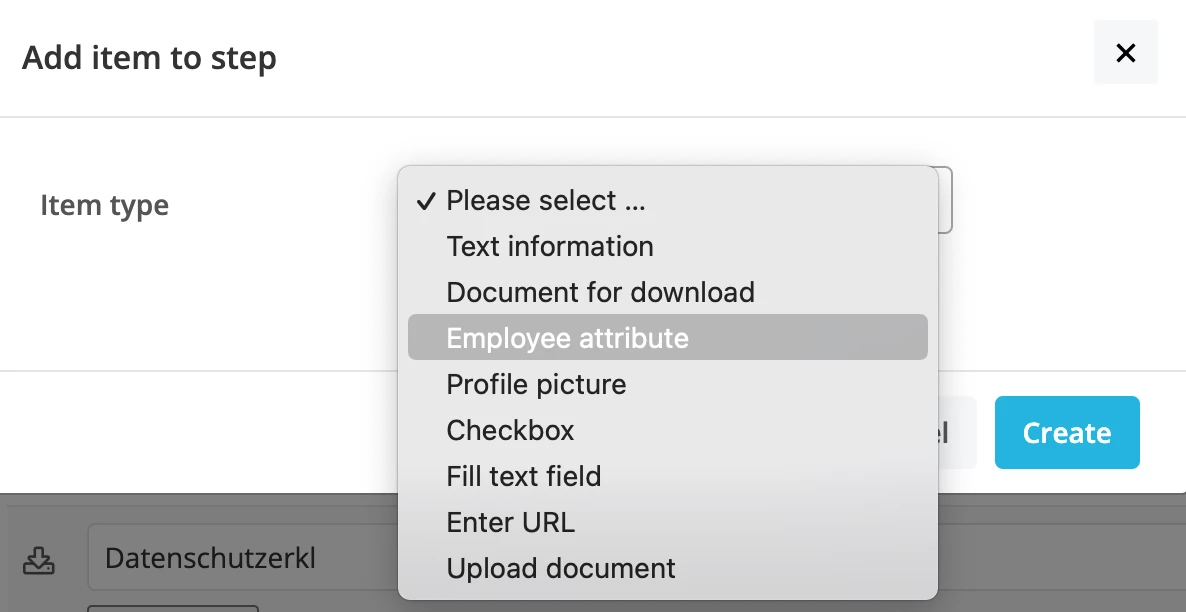Click the blue Create button
Viewport: 1186px width, 612px height.
point(1066,433)
